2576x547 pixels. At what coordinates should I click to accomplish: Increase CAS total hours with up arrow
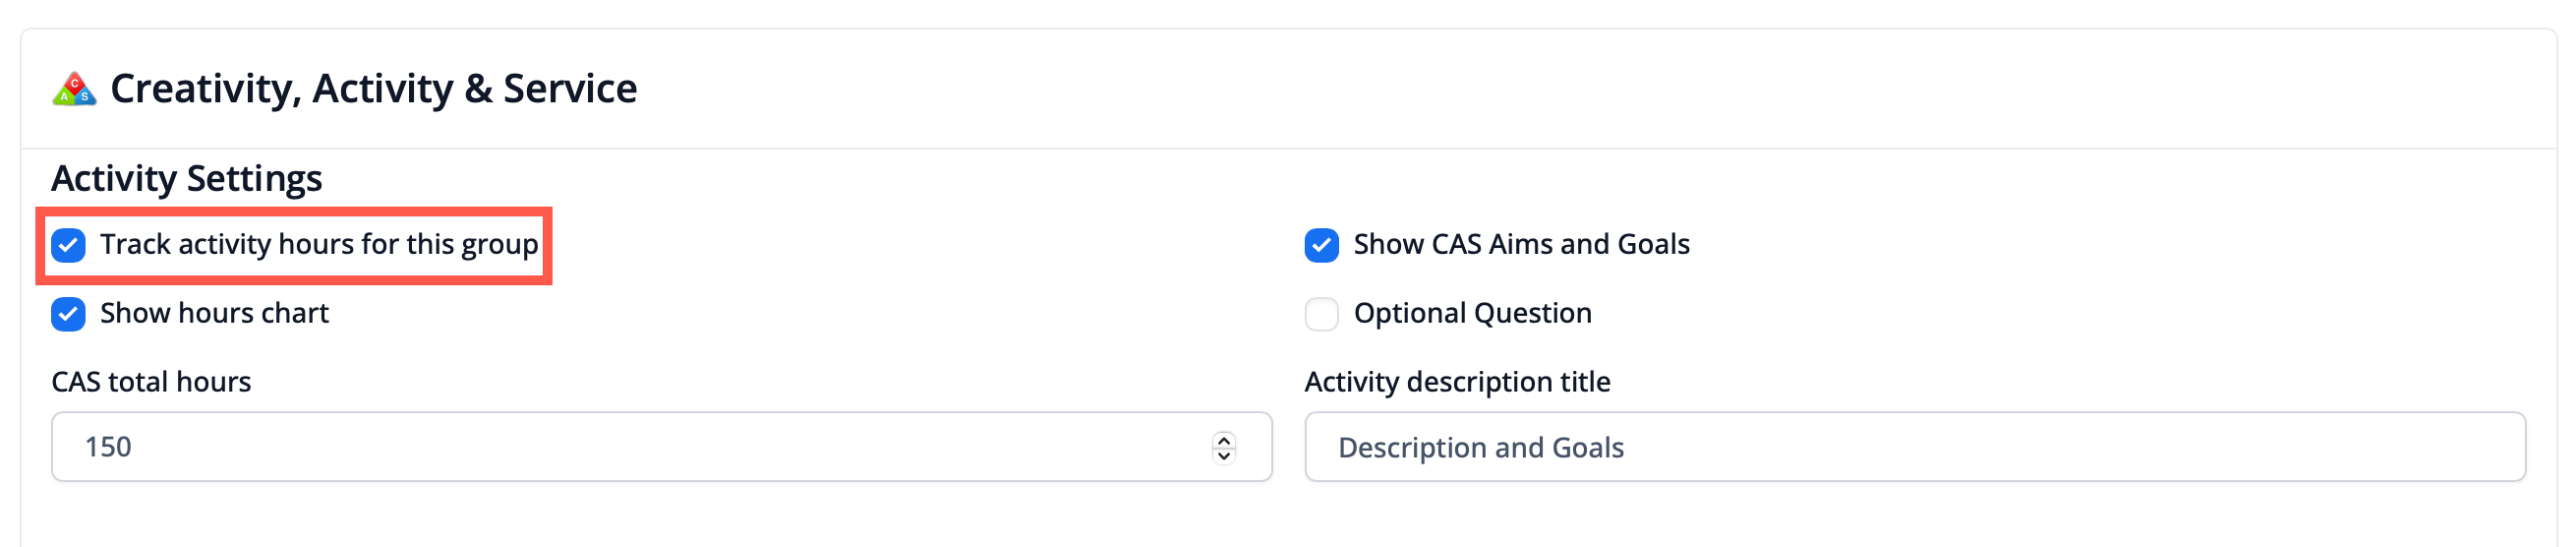1223,439
